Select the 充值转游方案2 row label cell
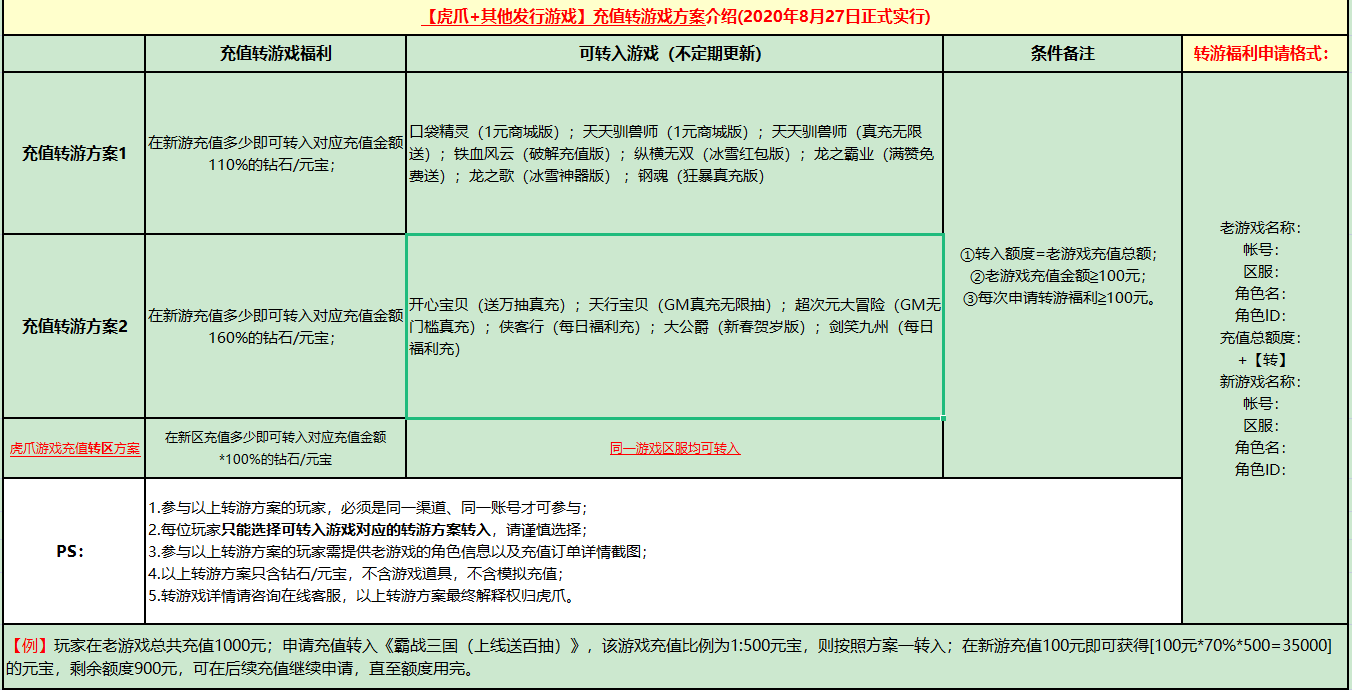The image size is (1352, 690). (x=74, y=326)
